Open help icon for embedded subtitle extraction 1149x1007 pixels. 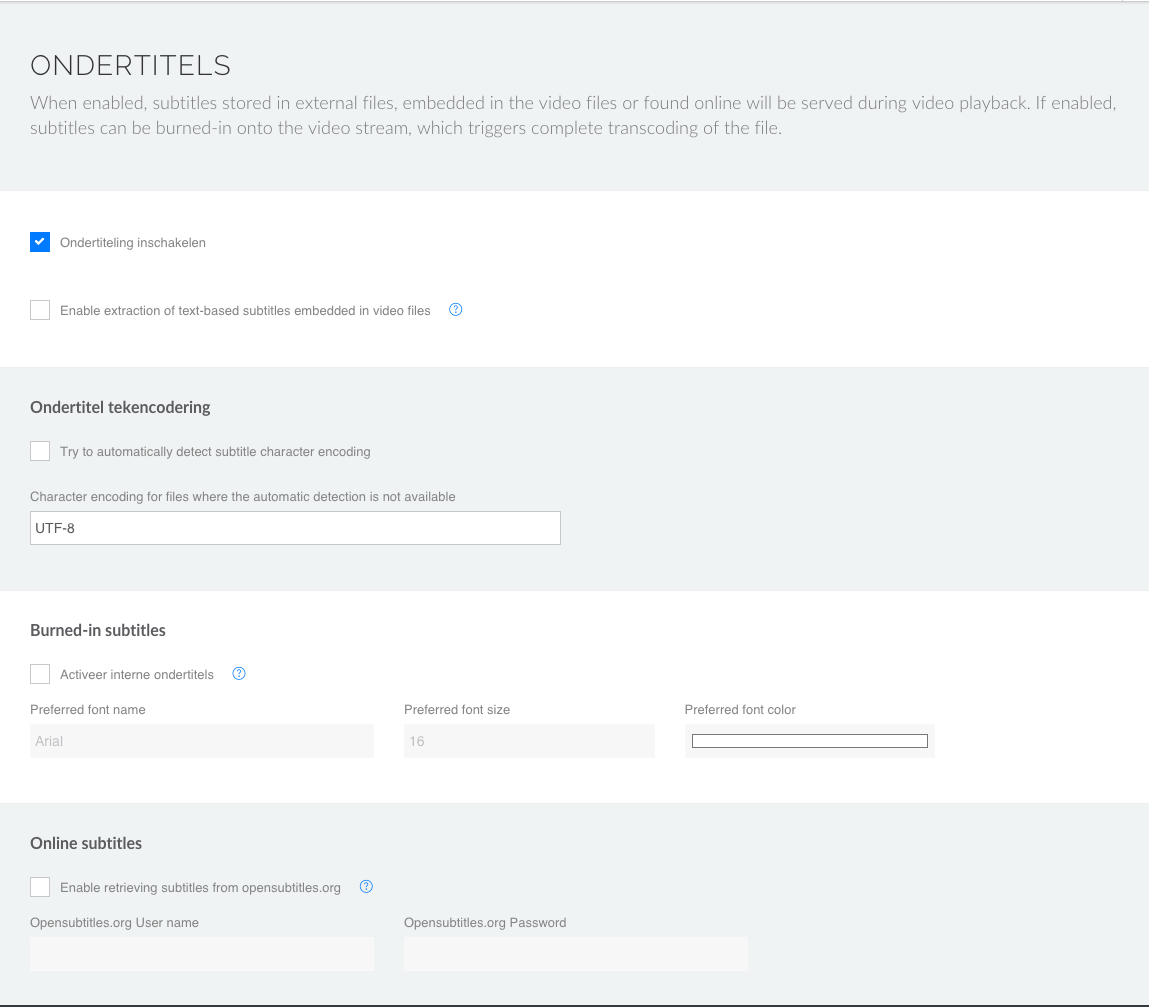[456, 310]
